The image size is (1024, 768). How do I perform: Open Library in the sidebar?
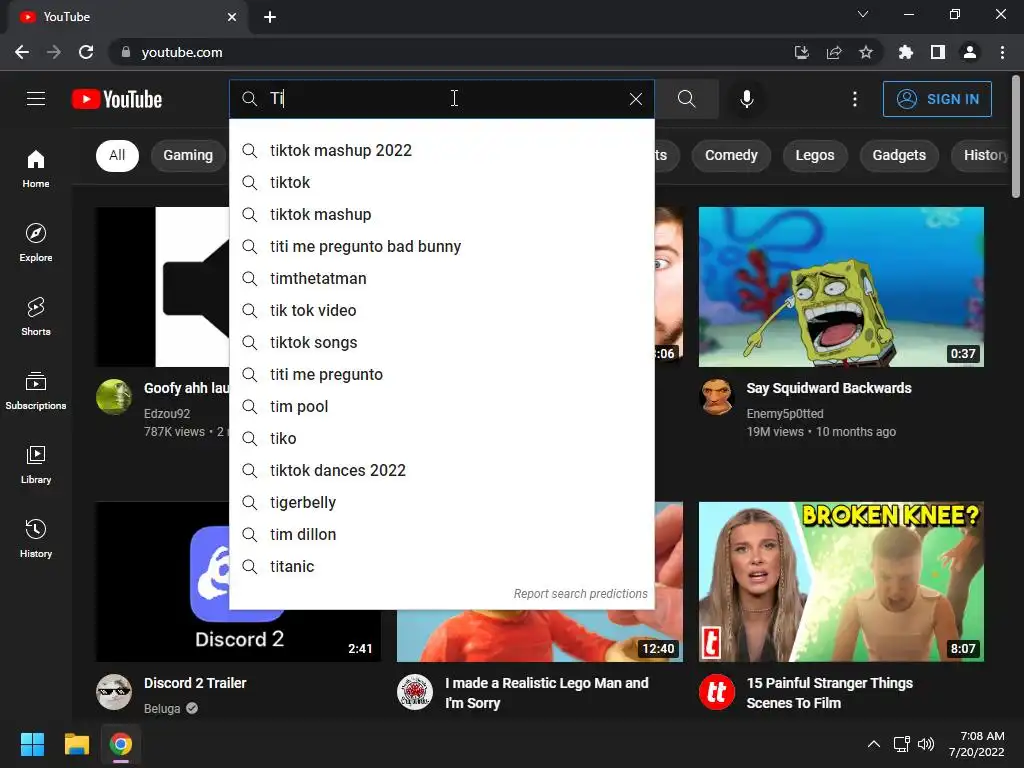tap(36, 464)
